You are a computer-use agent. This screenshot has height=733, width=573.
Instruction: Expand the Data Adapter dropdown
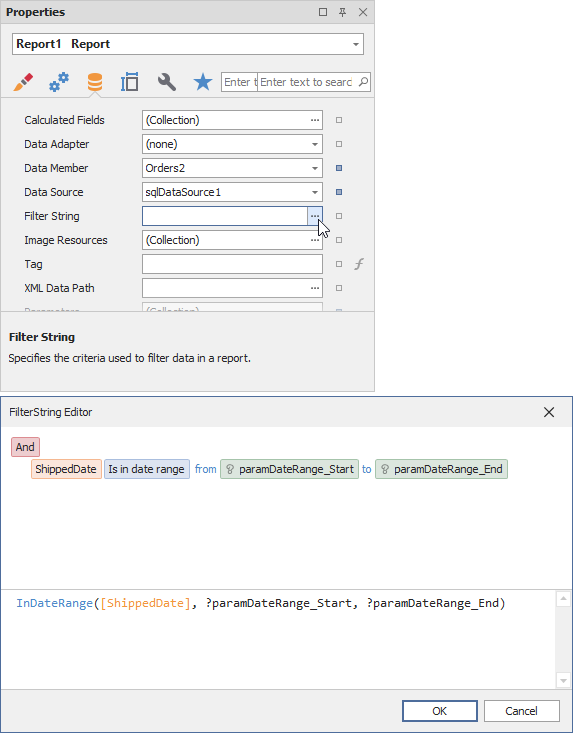[x=315, y=144]
